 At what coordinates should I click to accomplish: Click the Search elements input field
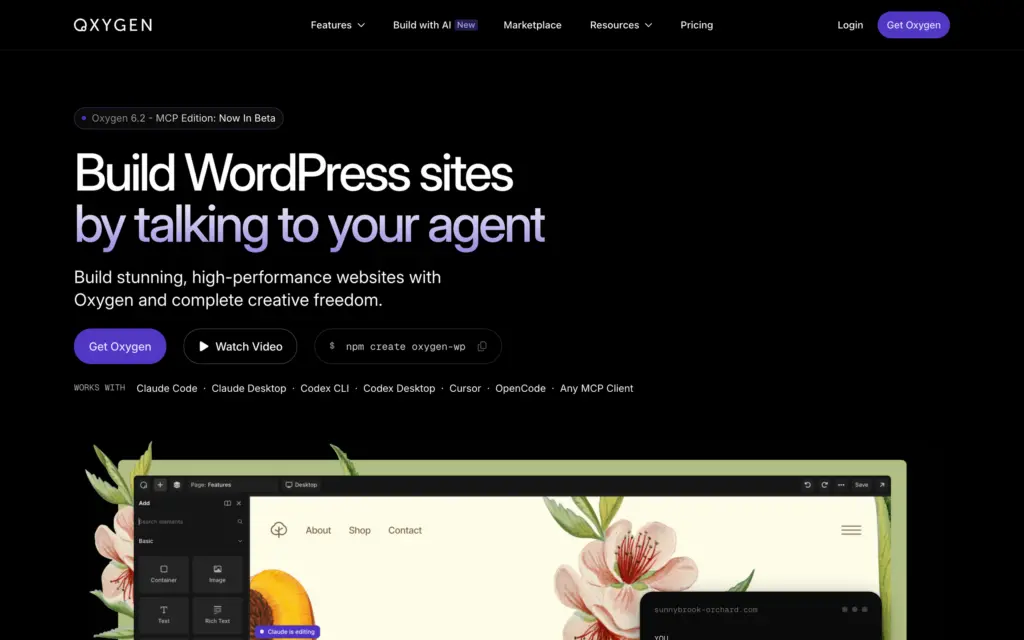click(190, 521)
